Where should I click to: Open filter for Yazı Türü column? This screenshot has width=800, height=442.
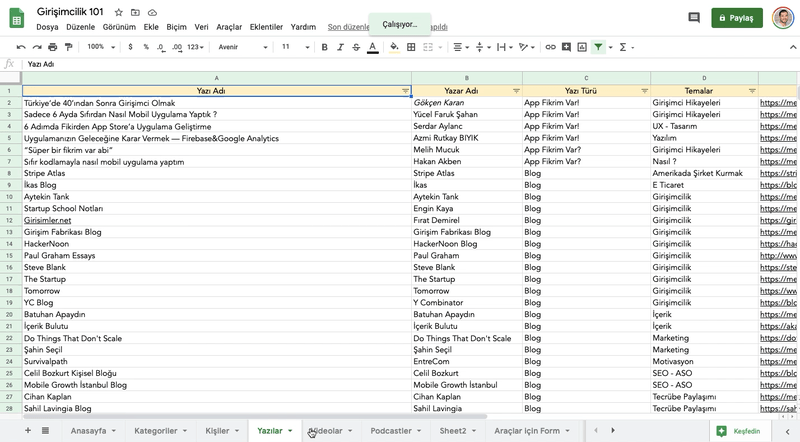[644, 91]
